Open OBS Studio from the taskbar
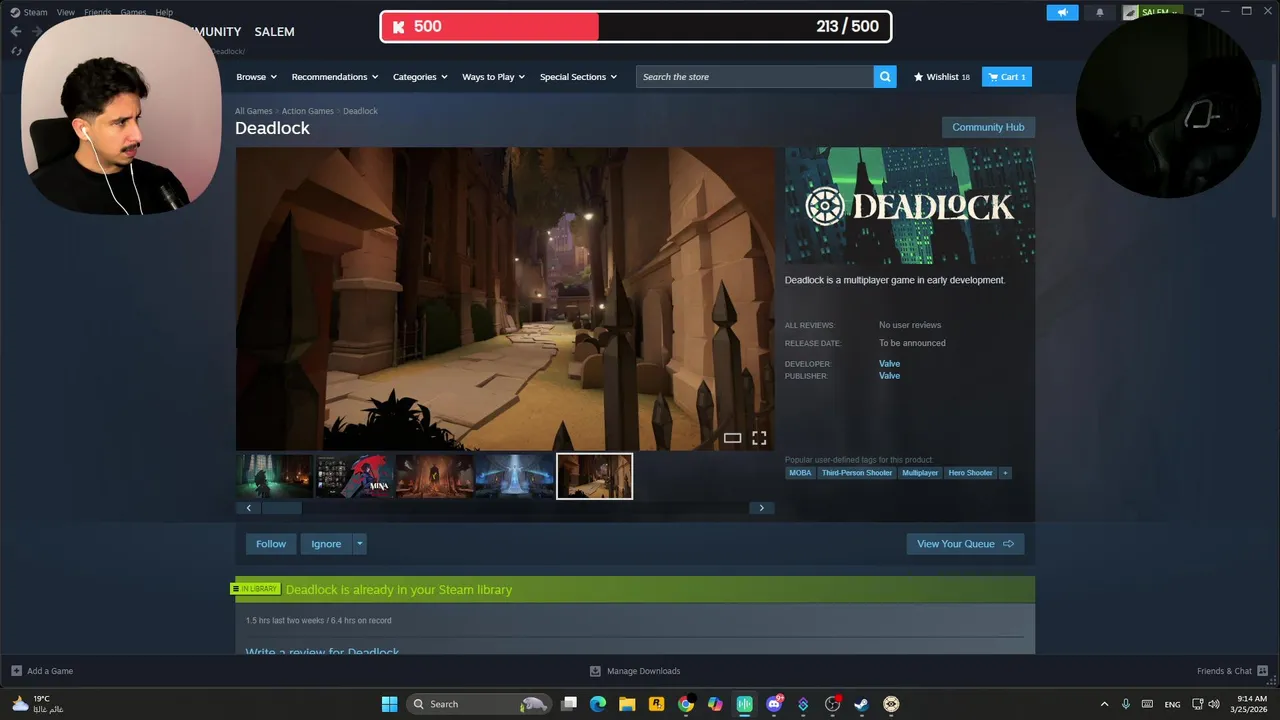The image size is (1280, 720). [x=832, y=704]
